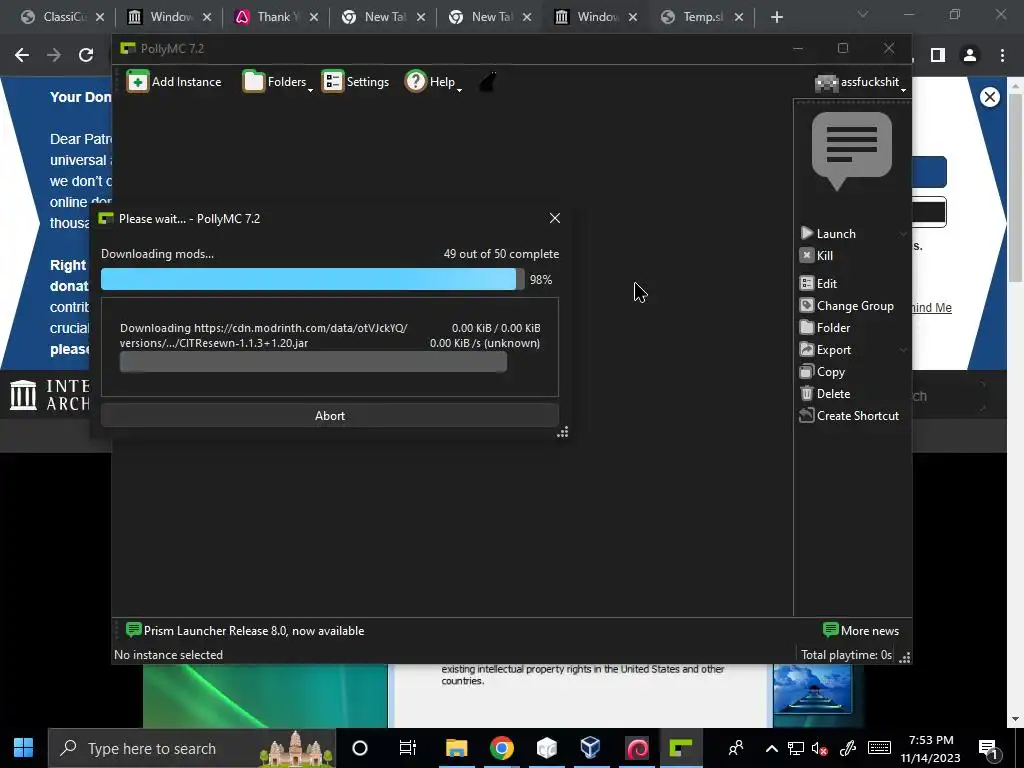Click the Add Instance toolbar button

point(174,82)
